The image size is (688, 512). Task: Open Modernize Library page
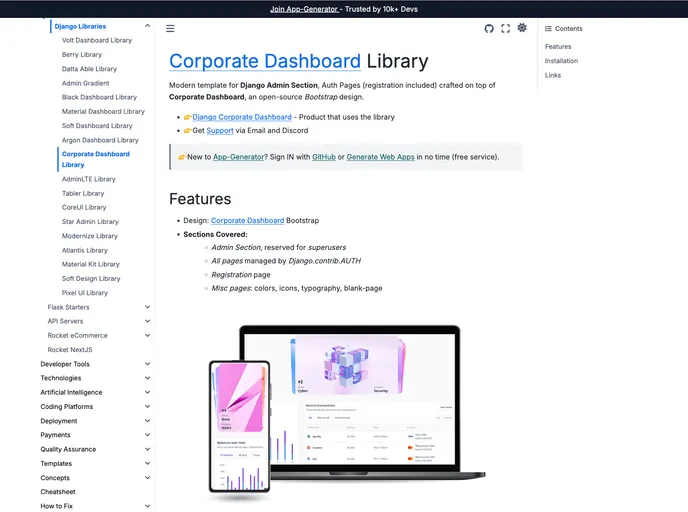(x=90, y=236)
